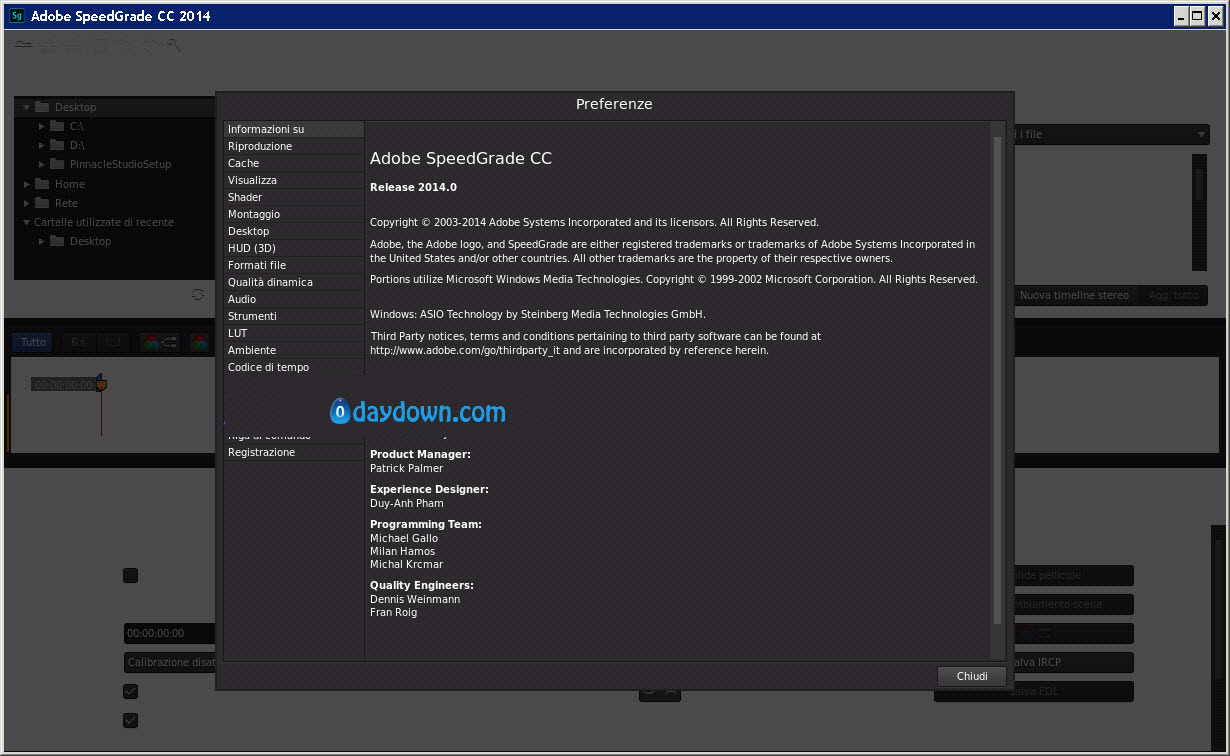Select the Home folder in the browser tree
This screenshot has height=756, width=1230.
point(69,184)
